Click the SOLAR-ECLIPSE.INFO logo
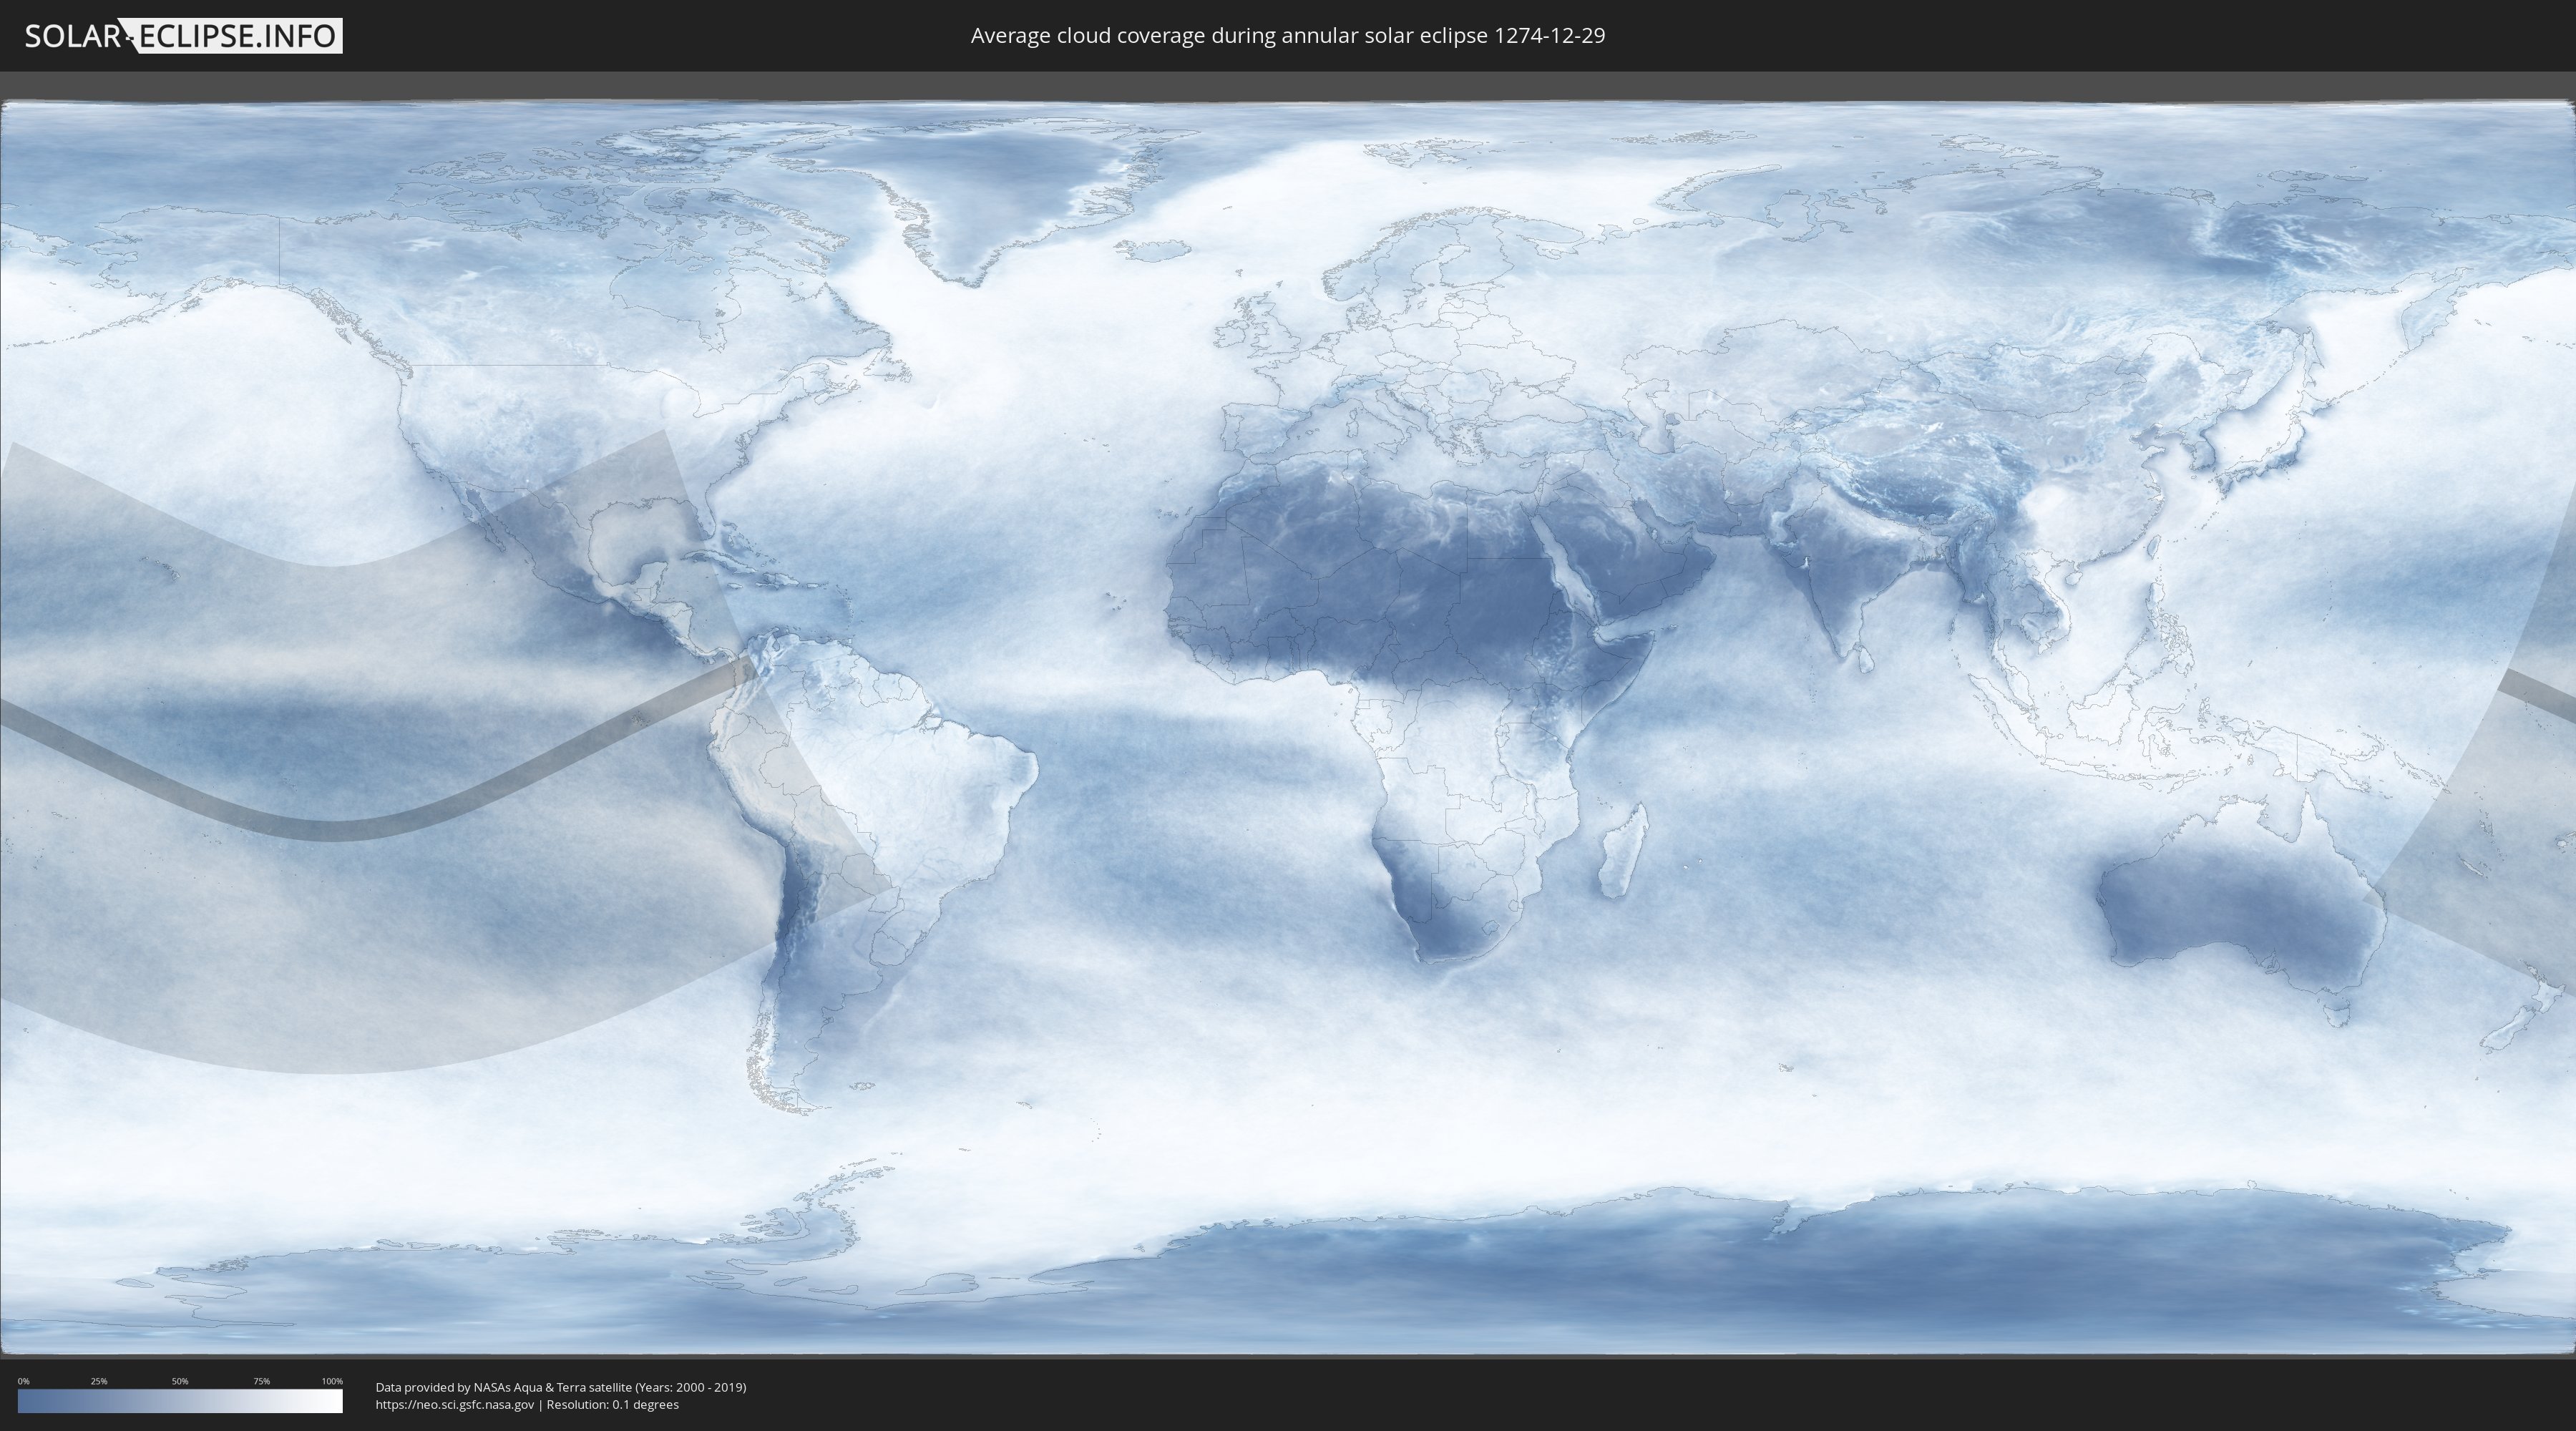The height and width of the screenshot is (1431, 2576). click(x=183, y=36)
